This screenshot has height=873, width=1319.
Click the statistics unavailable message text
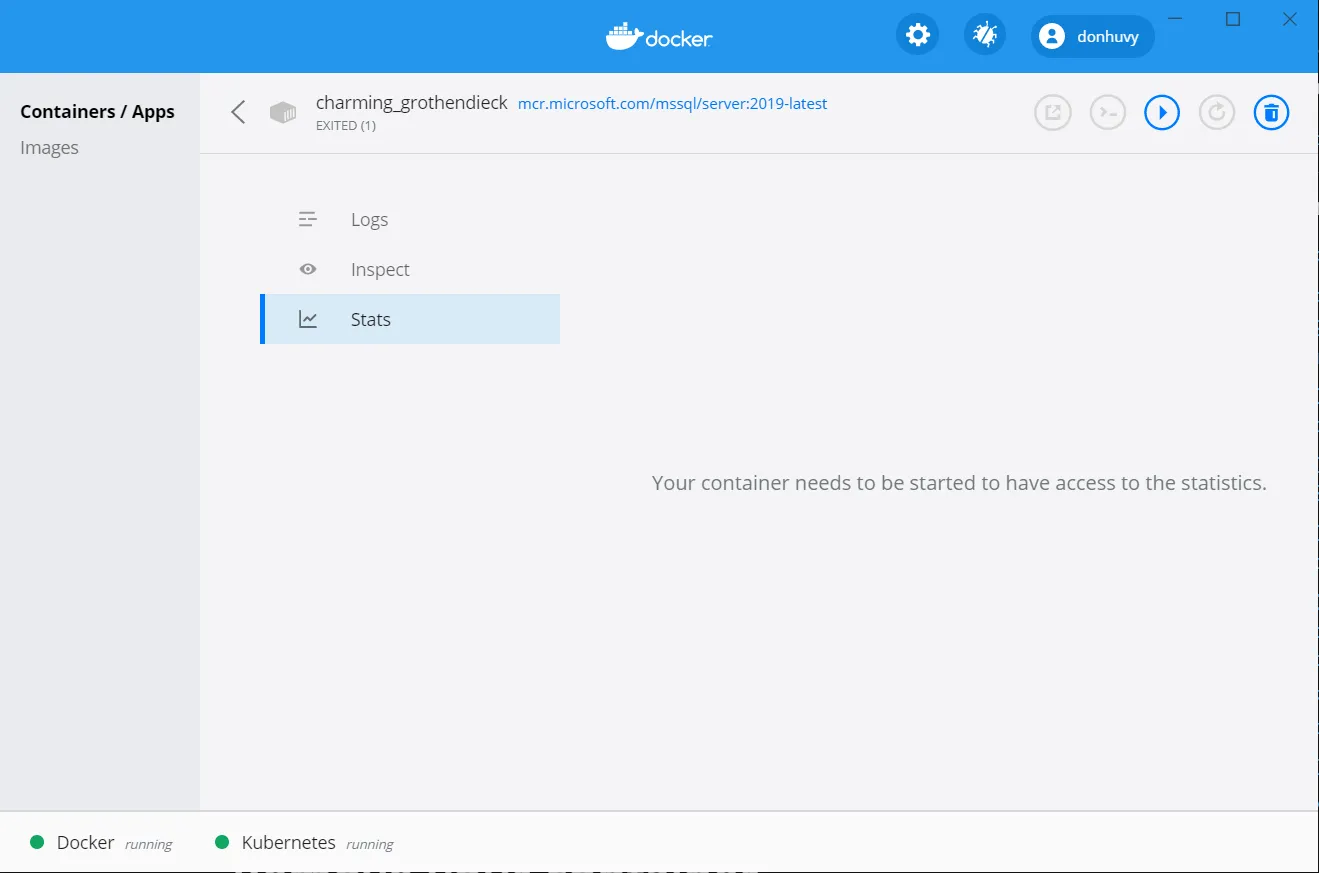959,483
